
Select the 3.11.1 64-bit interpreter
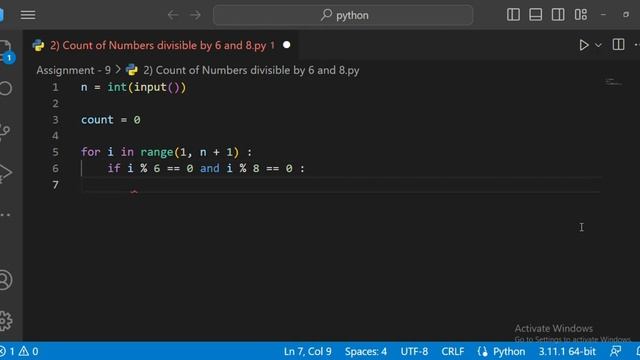click(567, 351)
